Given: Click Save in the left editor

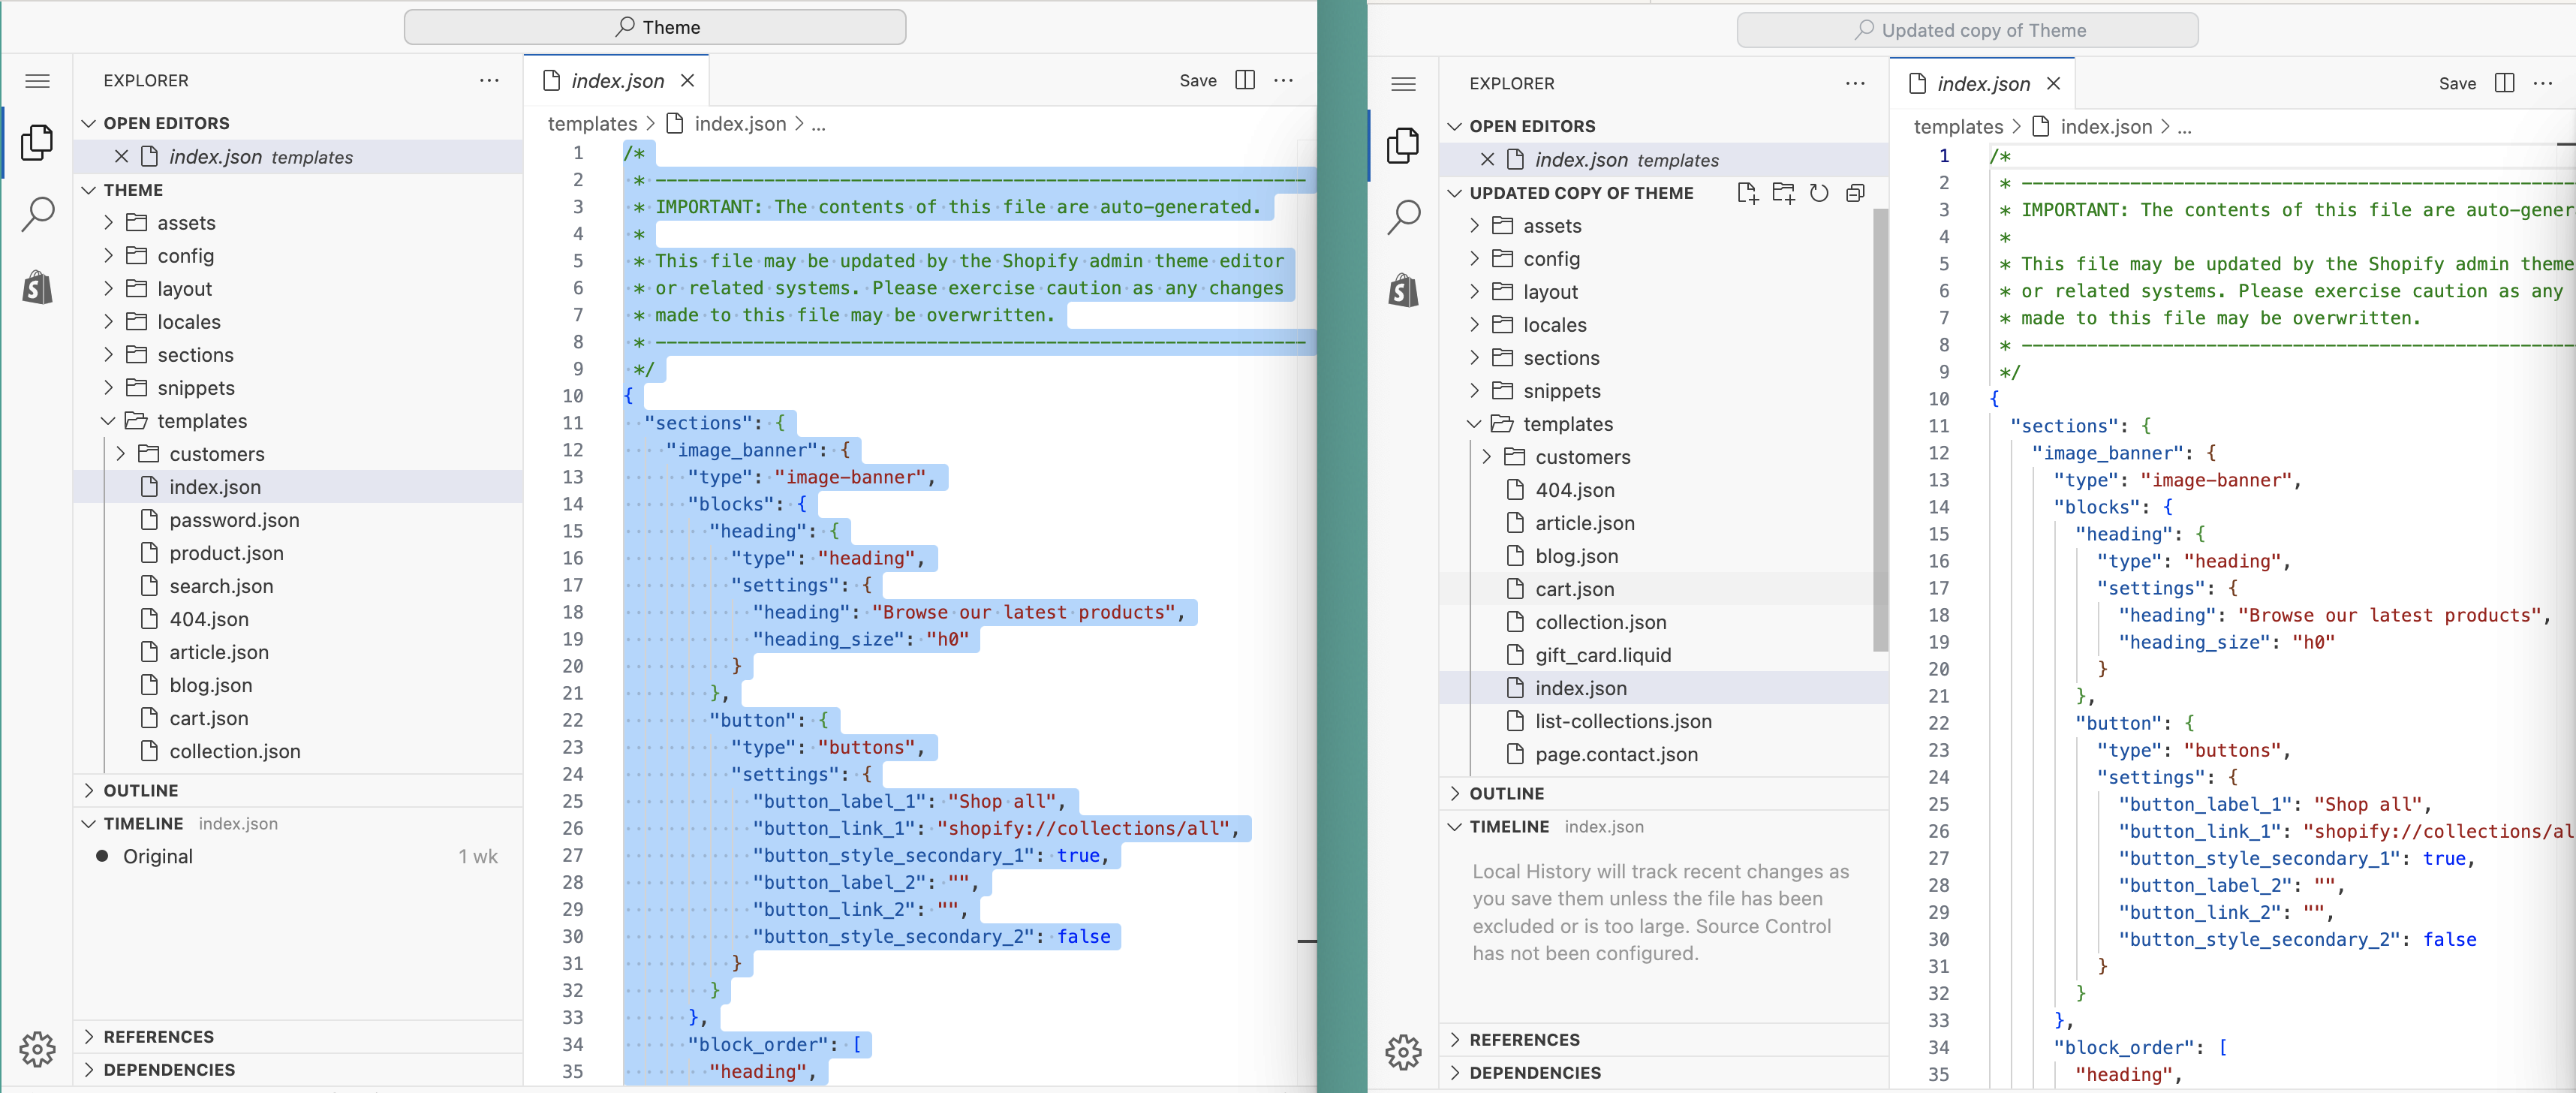Looking at the screenshot, I should pos(1197,81).
